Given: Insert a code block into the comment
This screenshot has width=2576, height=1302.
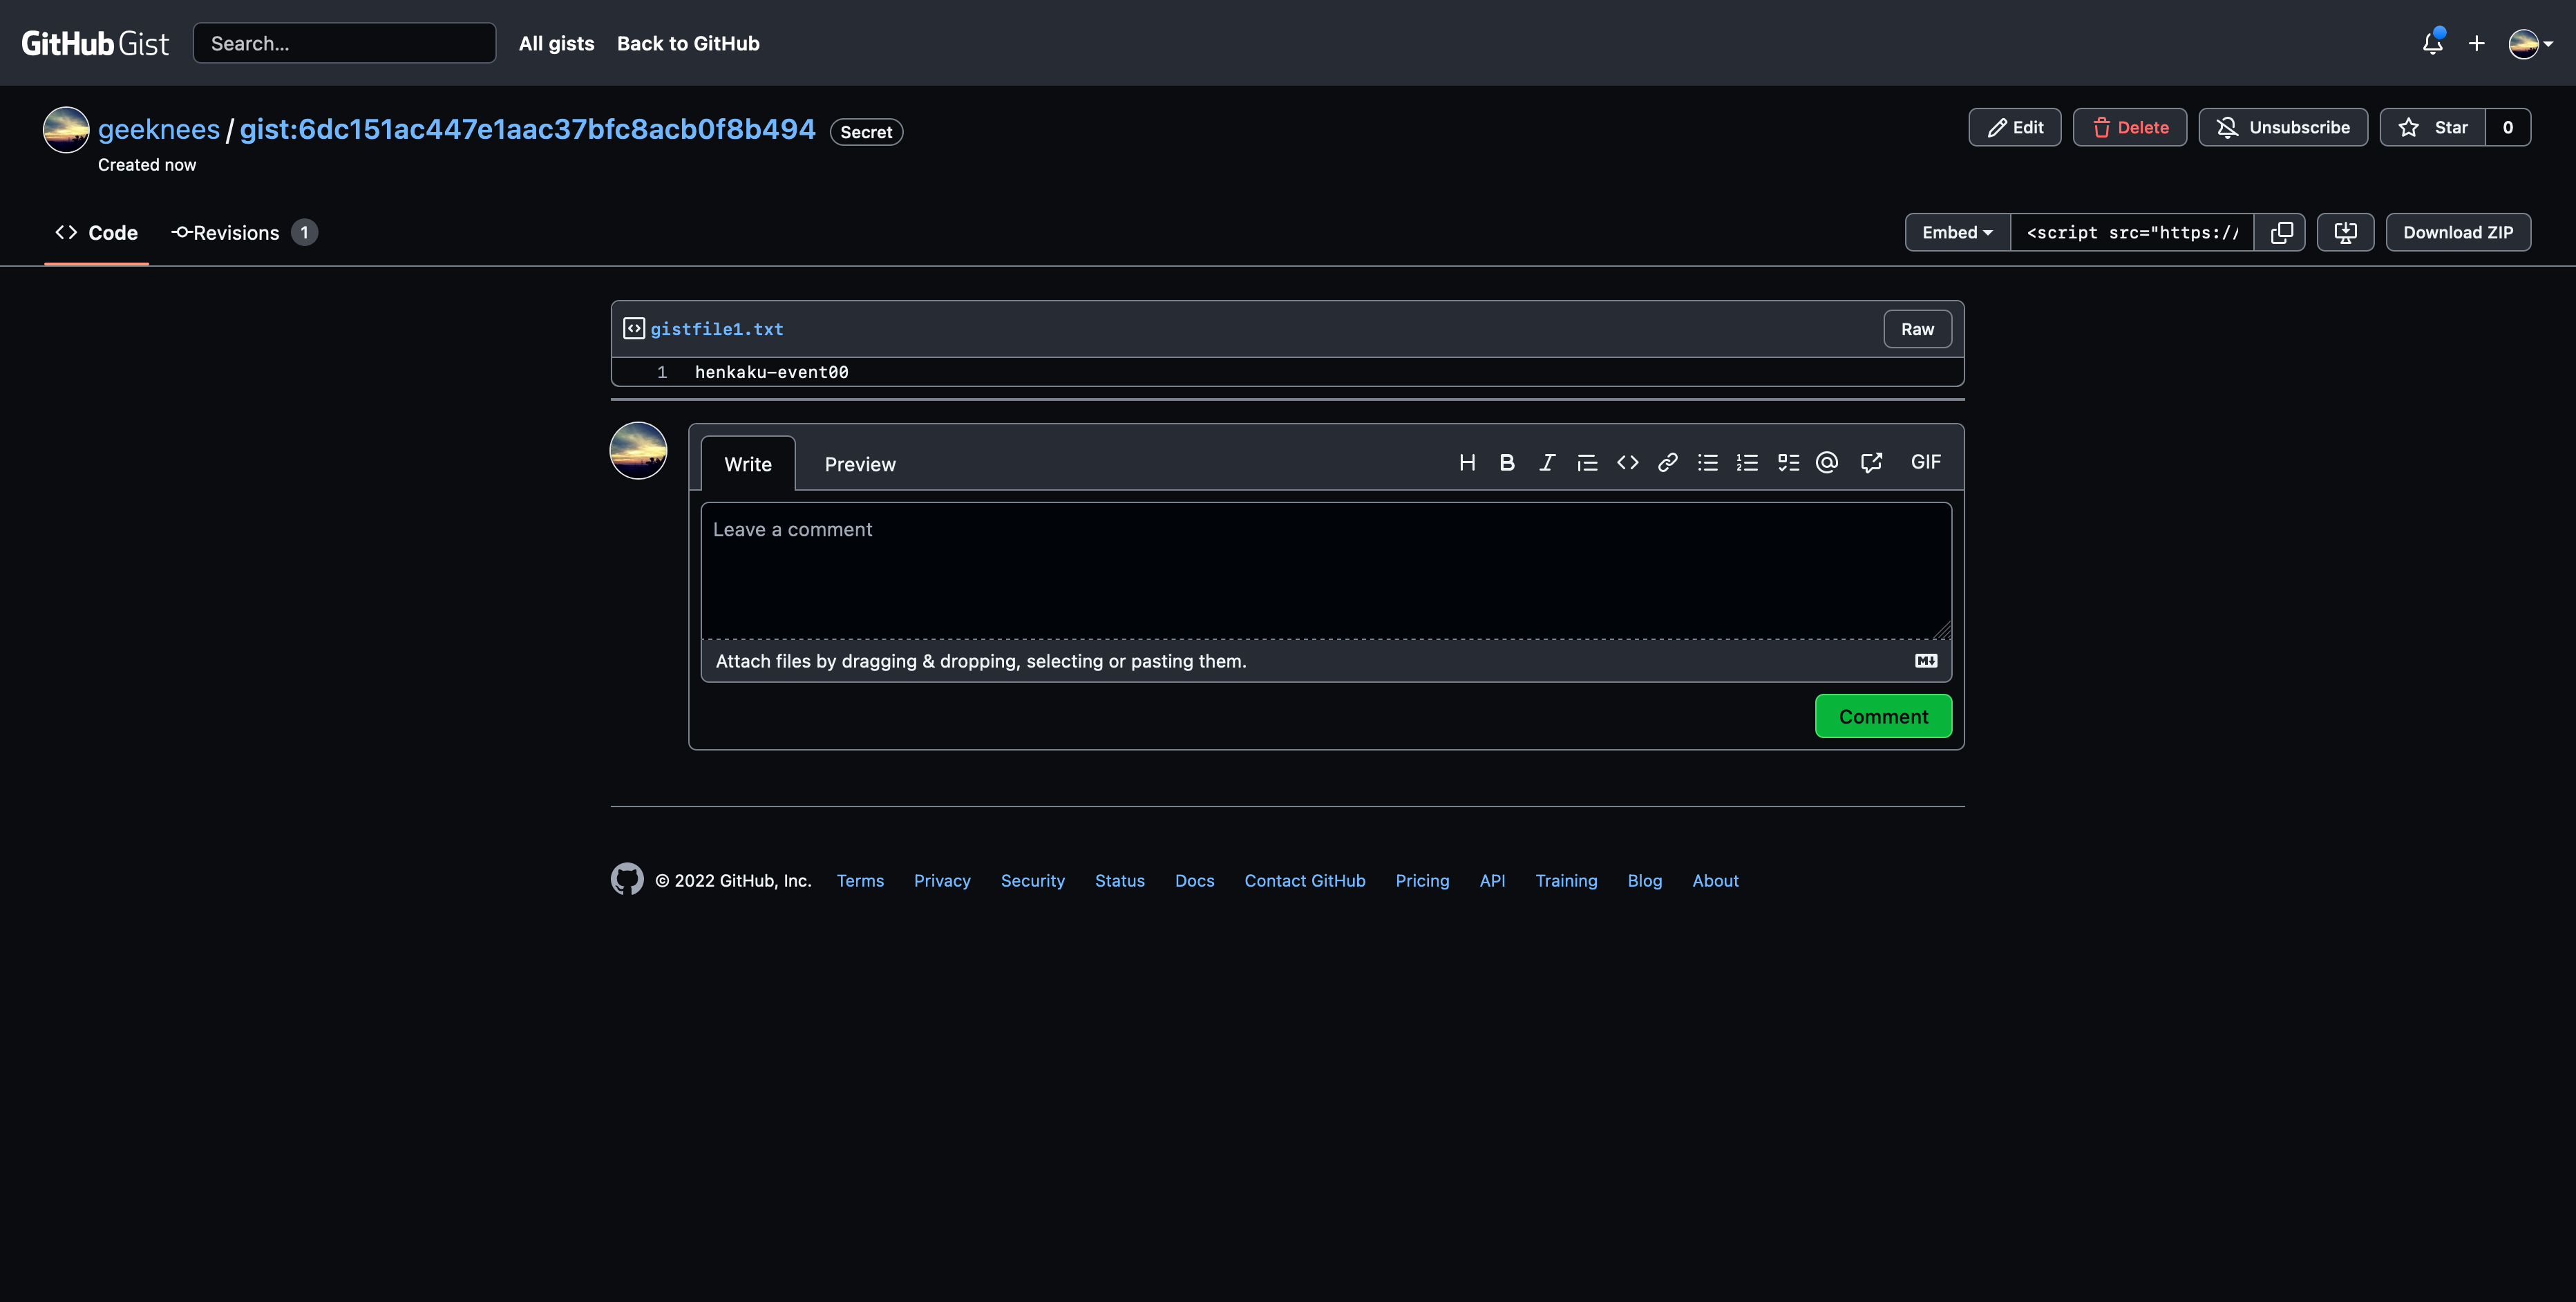Looking at the screenshot, I should click(1627, 462).
